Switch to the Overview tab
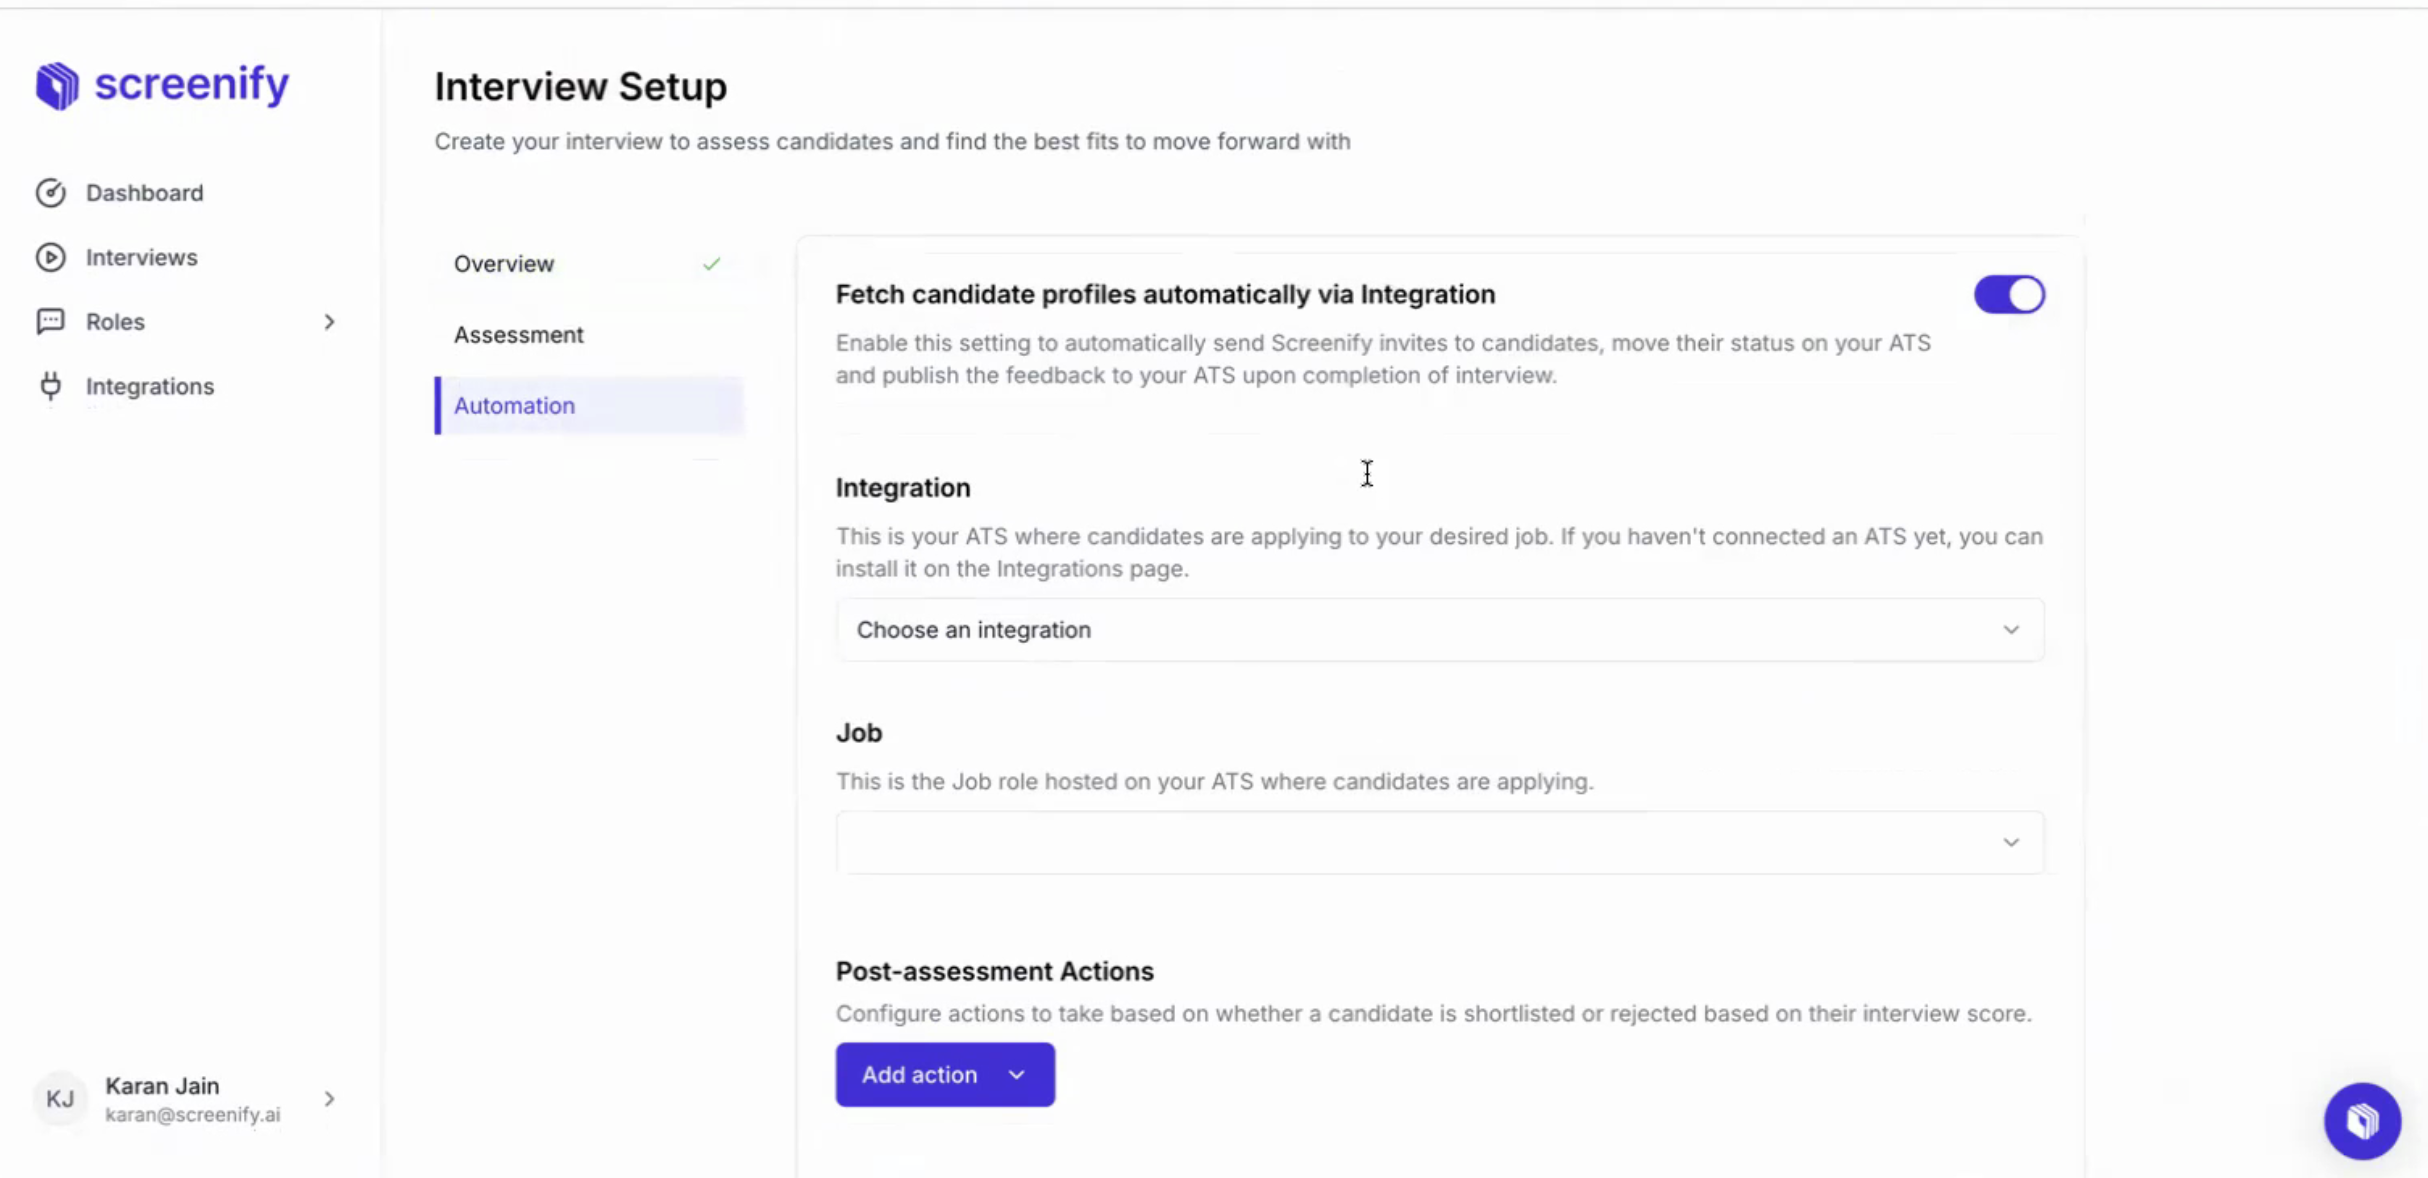This screenshot has height=1178, width=2428. [x=504, y=264]
